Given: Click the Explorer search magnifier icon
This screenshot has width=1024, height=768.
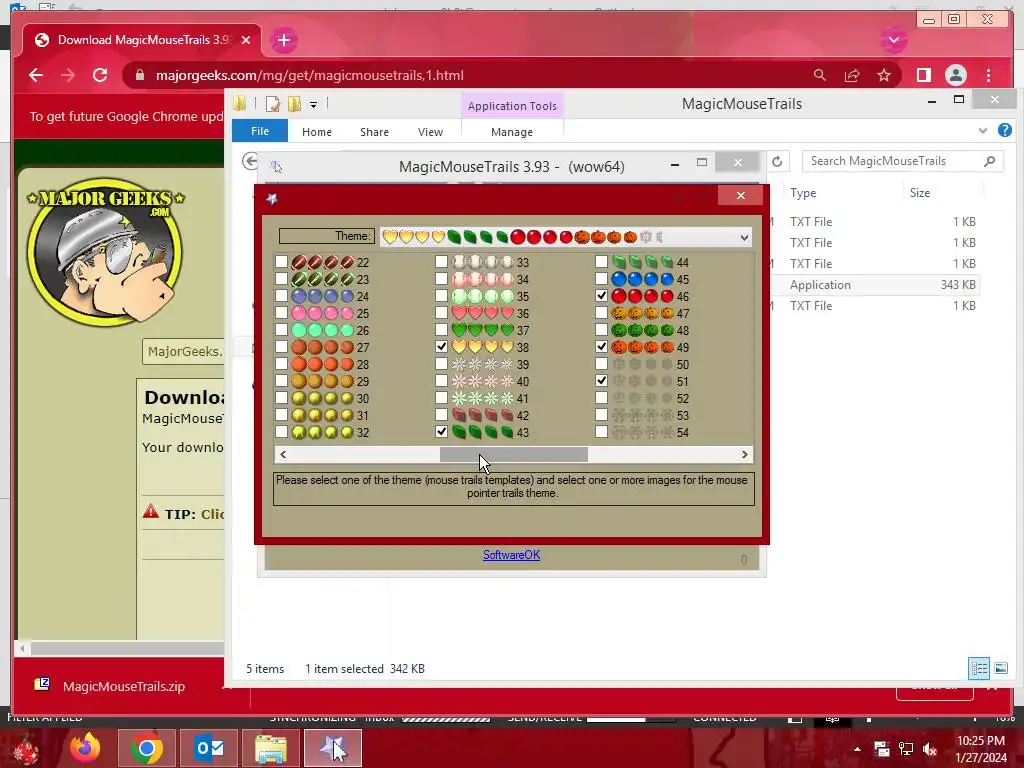Looking at the screenshot, I should click(989, 161).
